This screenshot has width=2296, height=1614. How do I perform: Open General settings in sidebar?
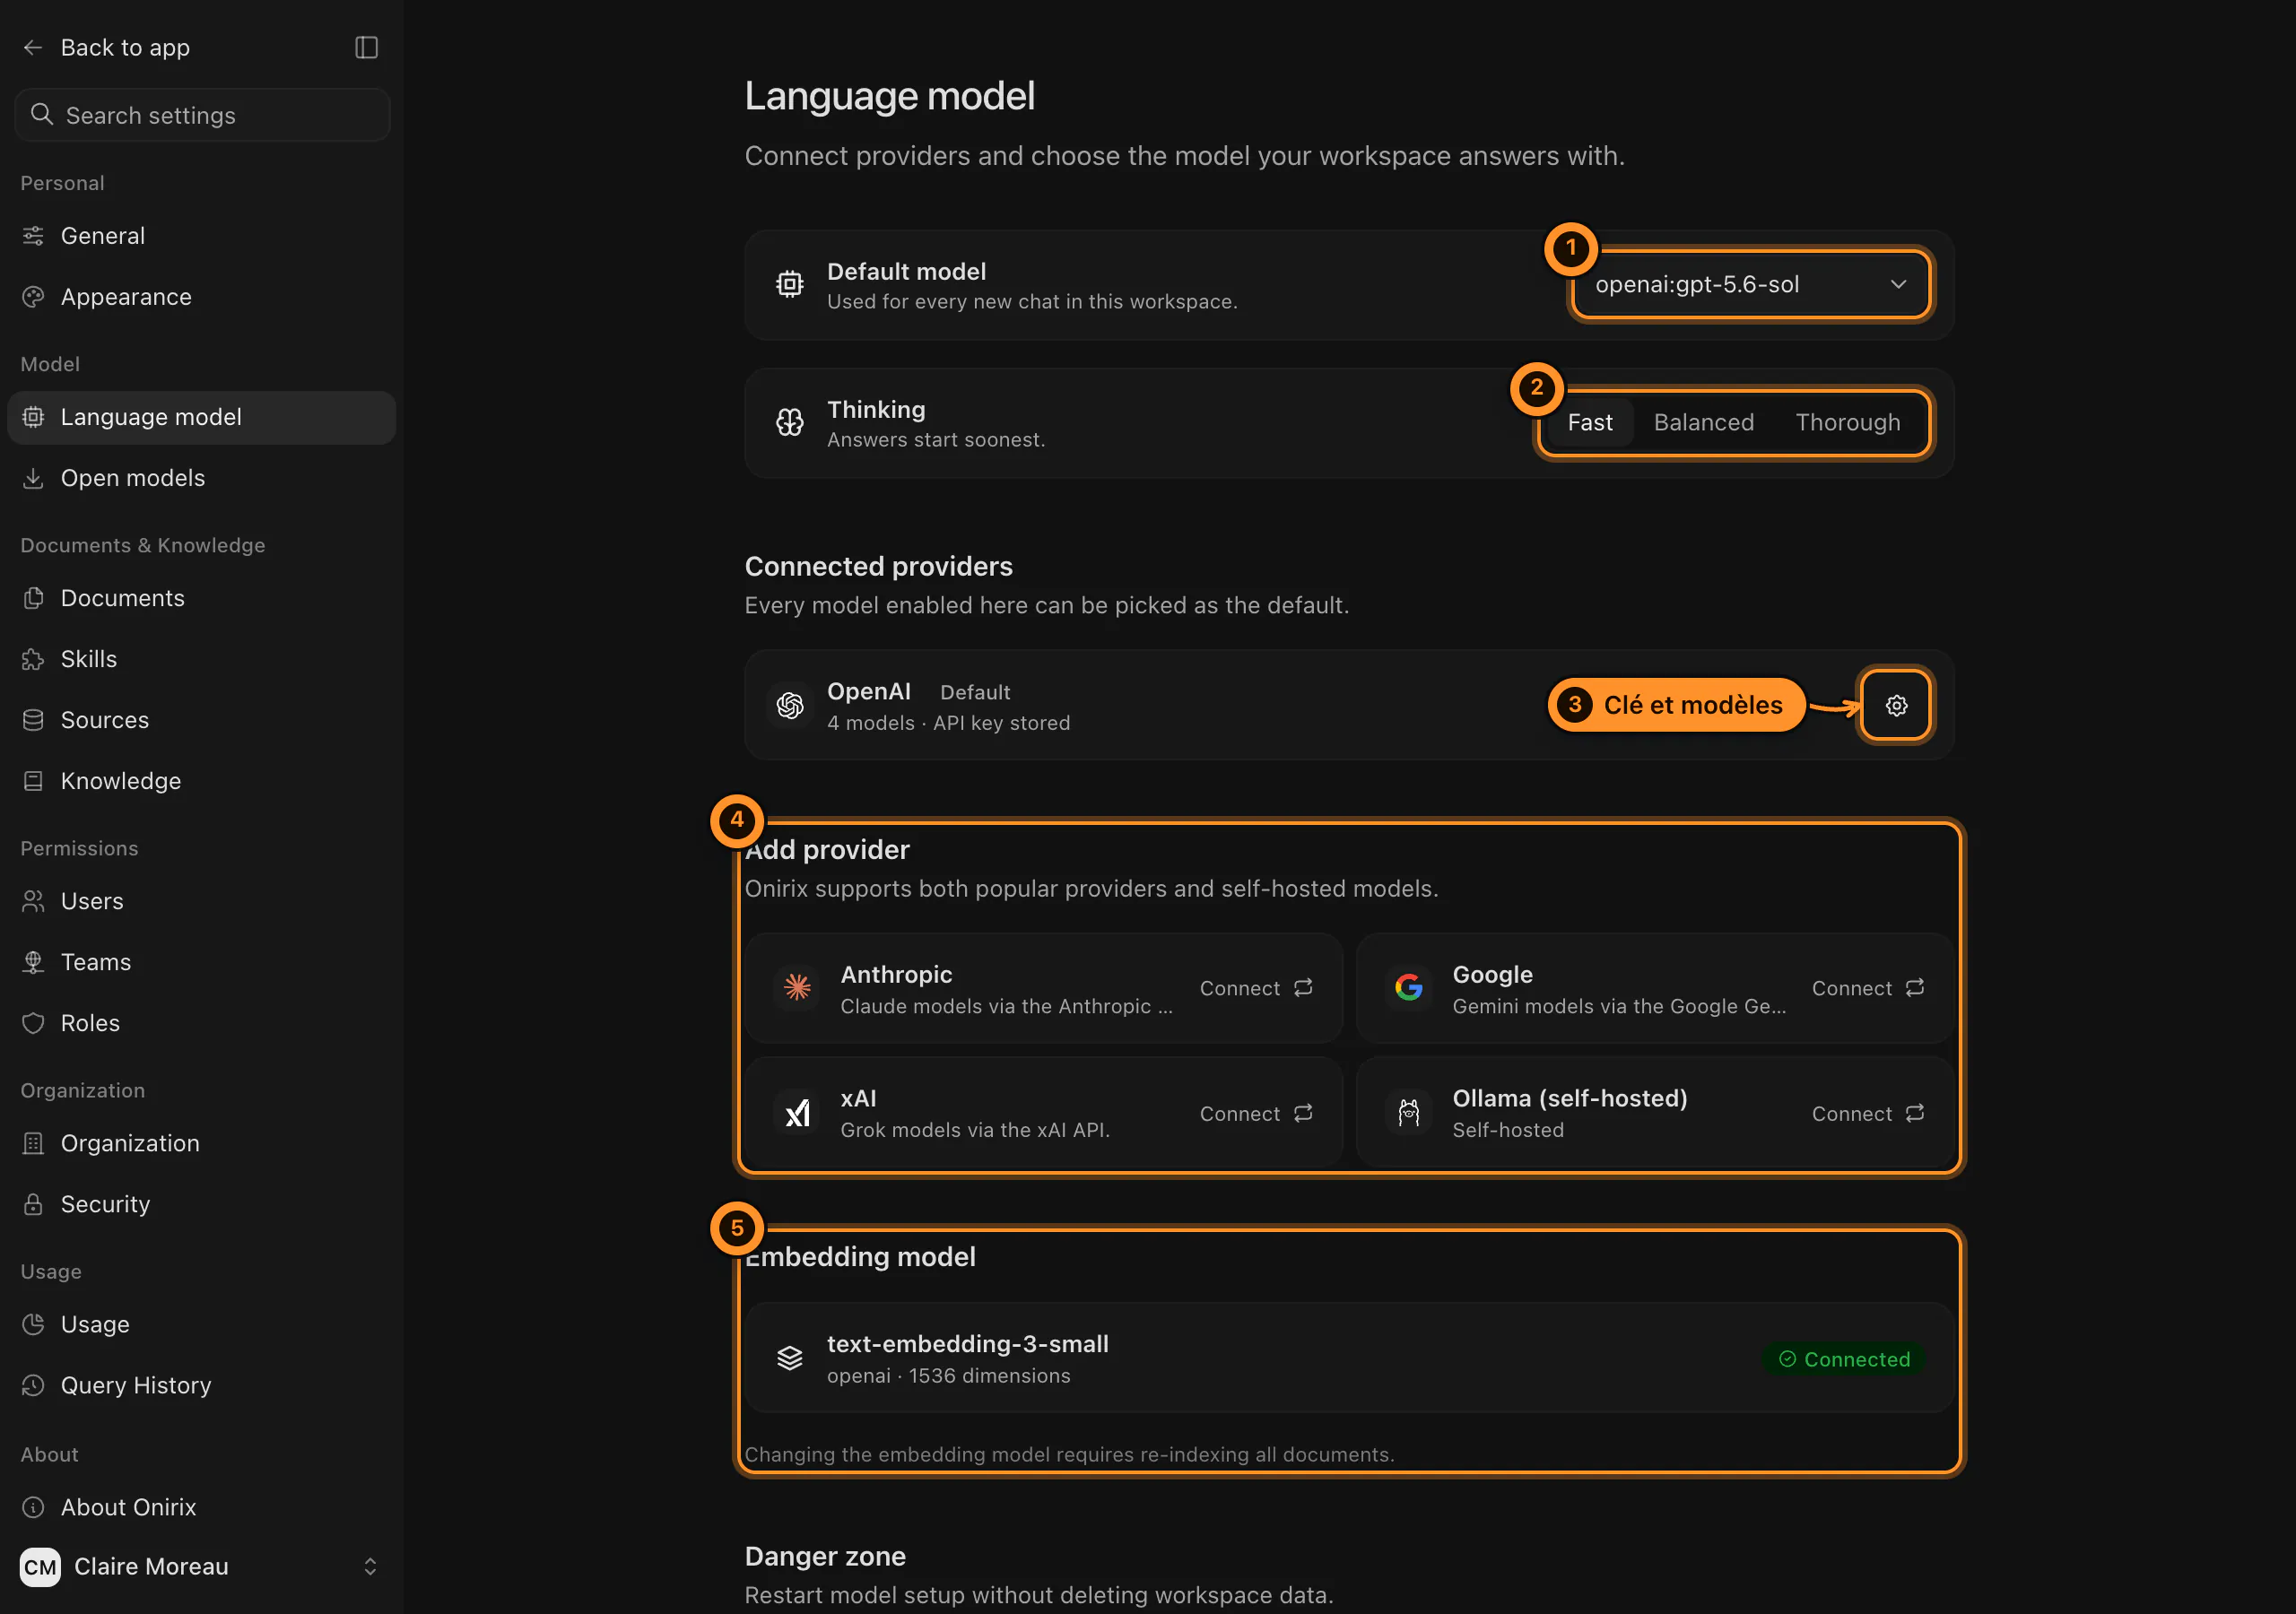pyautogui.click(x=201, y=236)
